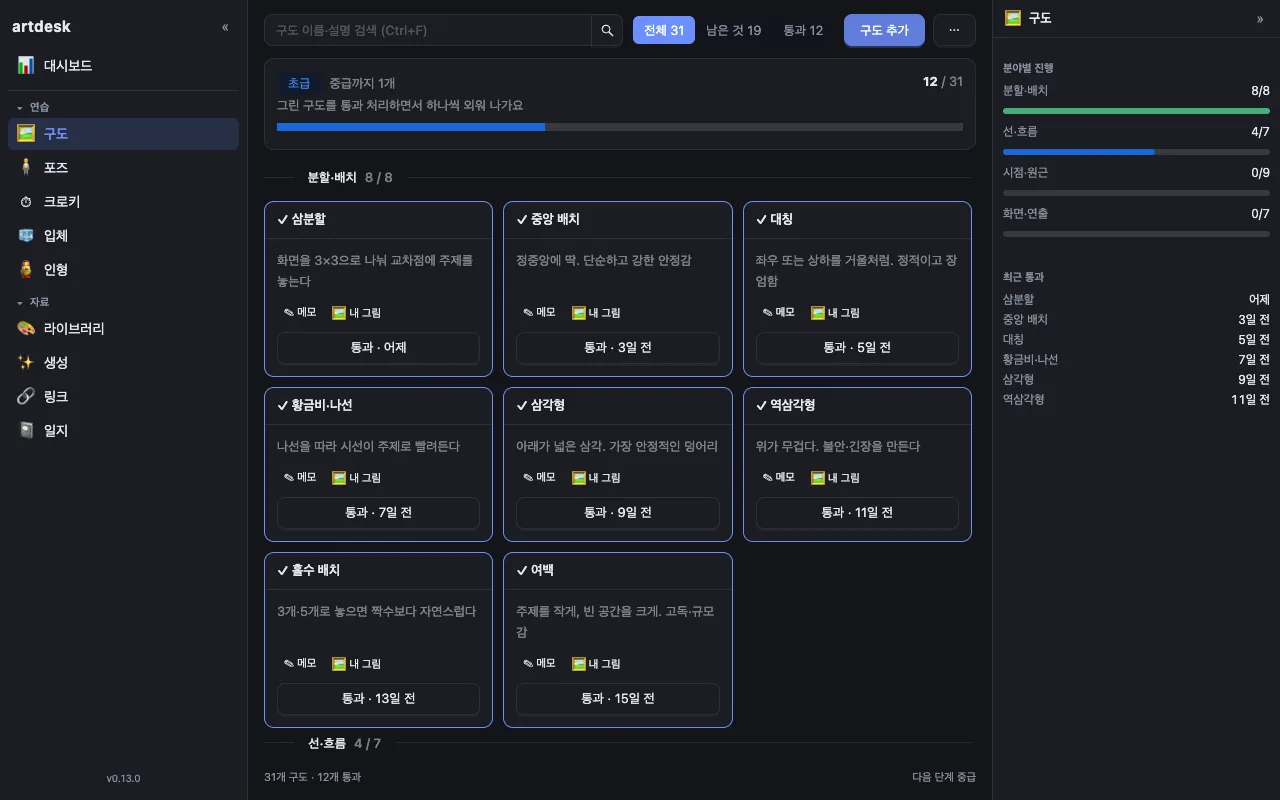Image resolution: width=1280 pixels, height=800 pixels.
Task: Select 구도 in the sidebar
Action: point(123,133)
